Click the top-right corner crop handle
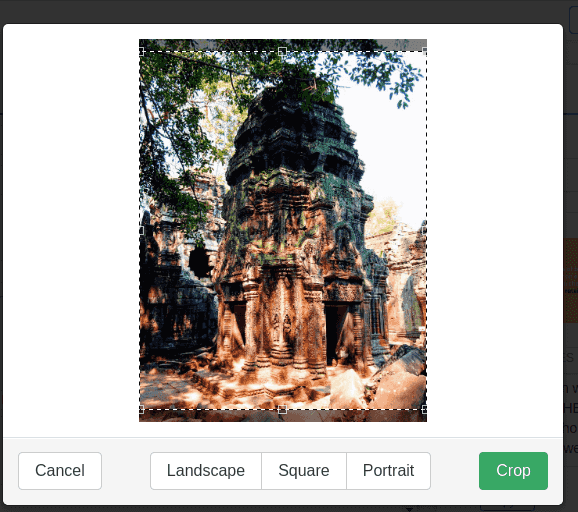 425,51
